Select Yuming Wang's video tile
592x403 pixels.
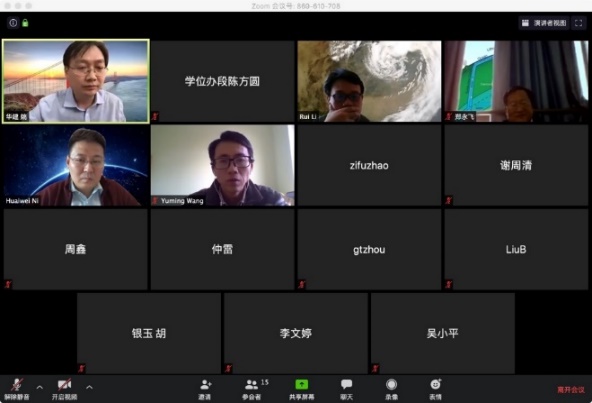click(x=222, y=165)
